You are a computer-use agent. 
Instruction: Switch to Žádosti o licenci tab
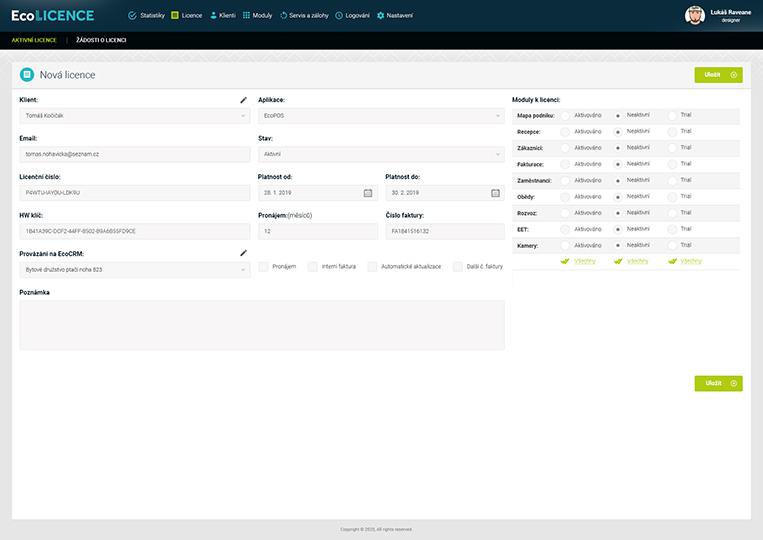101,40
